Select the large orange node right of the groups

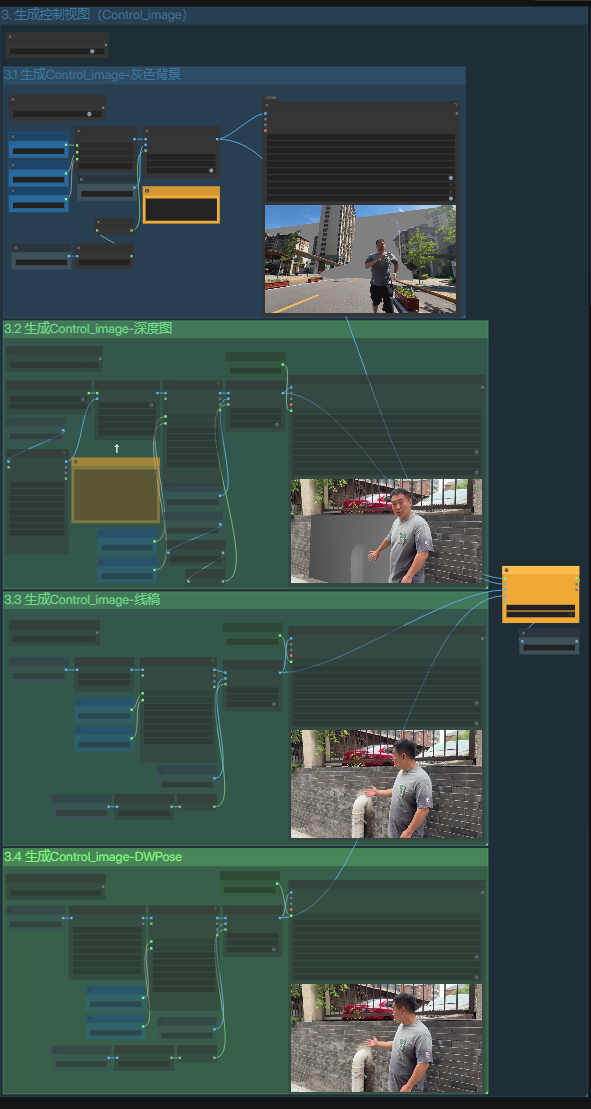pyautogui.click(x=541, y=594)
